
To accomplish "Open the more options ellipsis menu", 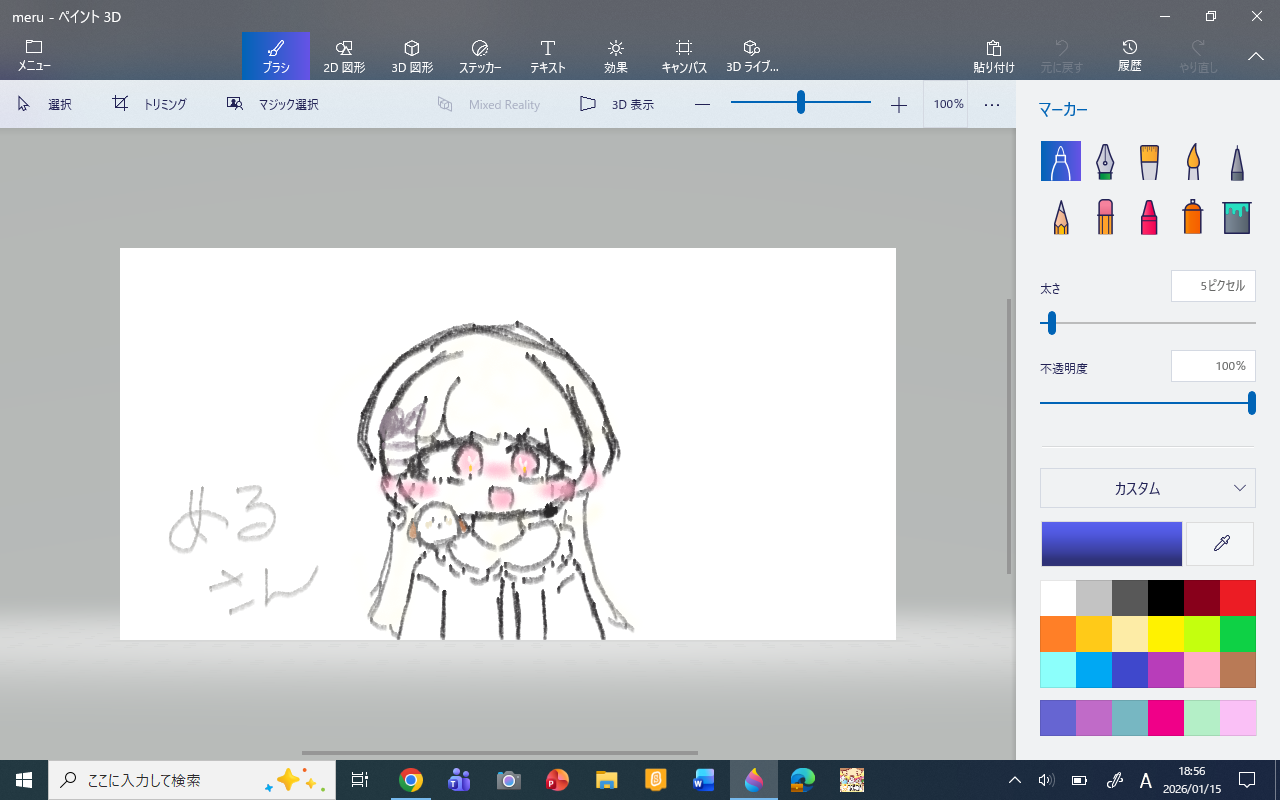I will point(992,104).
